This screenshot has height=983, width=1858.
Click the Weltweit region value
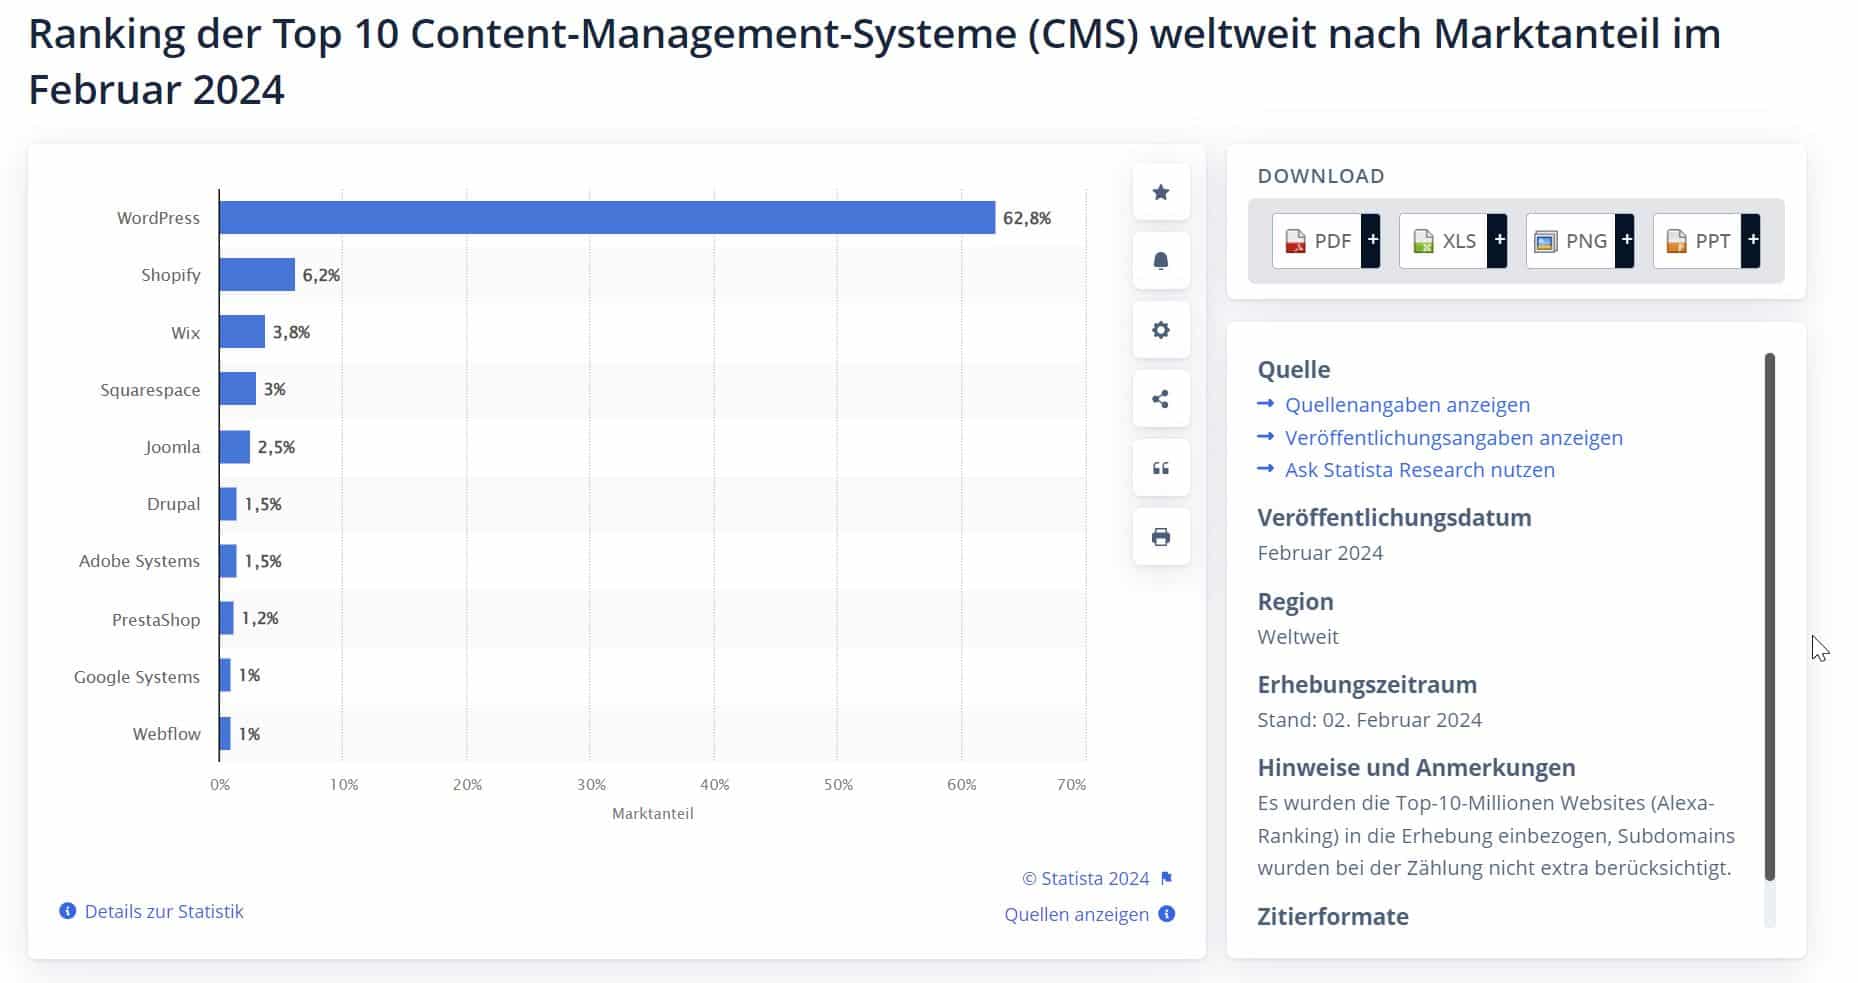click(1298, 637)
